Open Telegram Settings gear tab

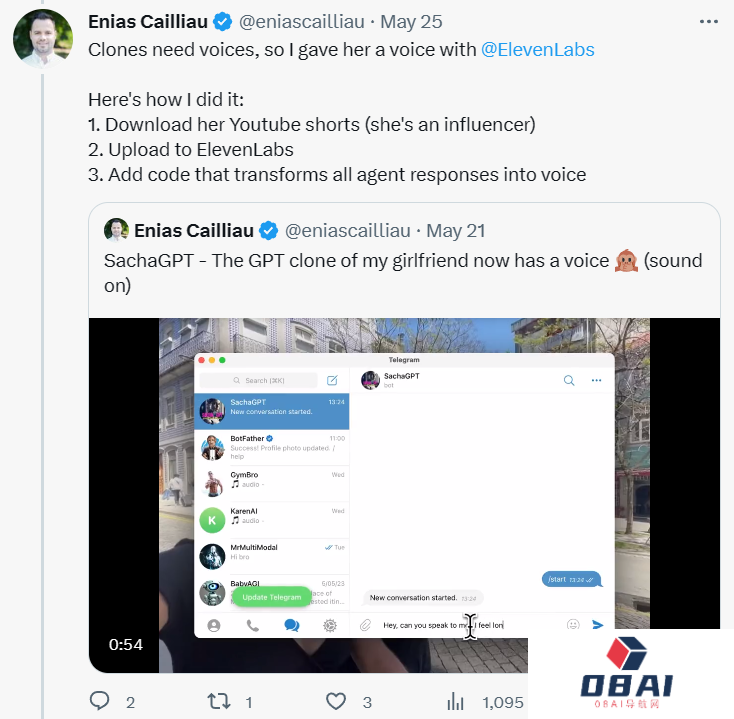coord(330,626)
